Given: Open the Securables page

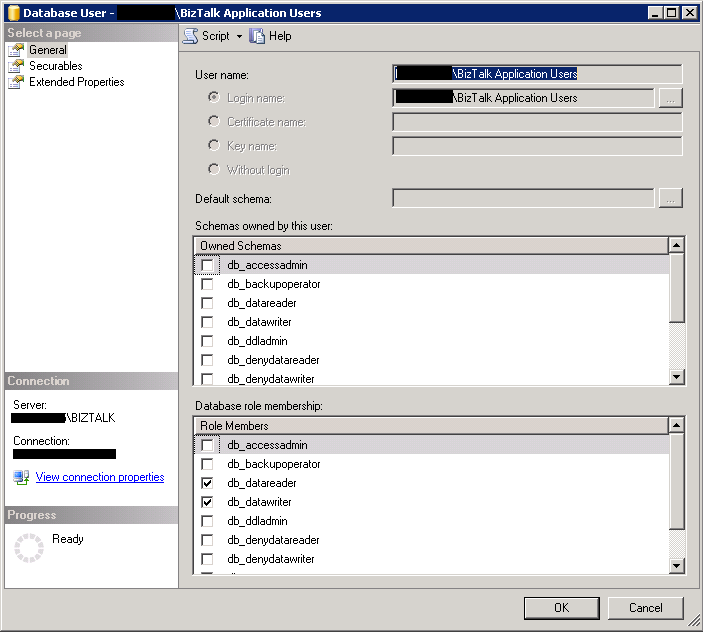Looking at the screenshot, I should [55, 66].
